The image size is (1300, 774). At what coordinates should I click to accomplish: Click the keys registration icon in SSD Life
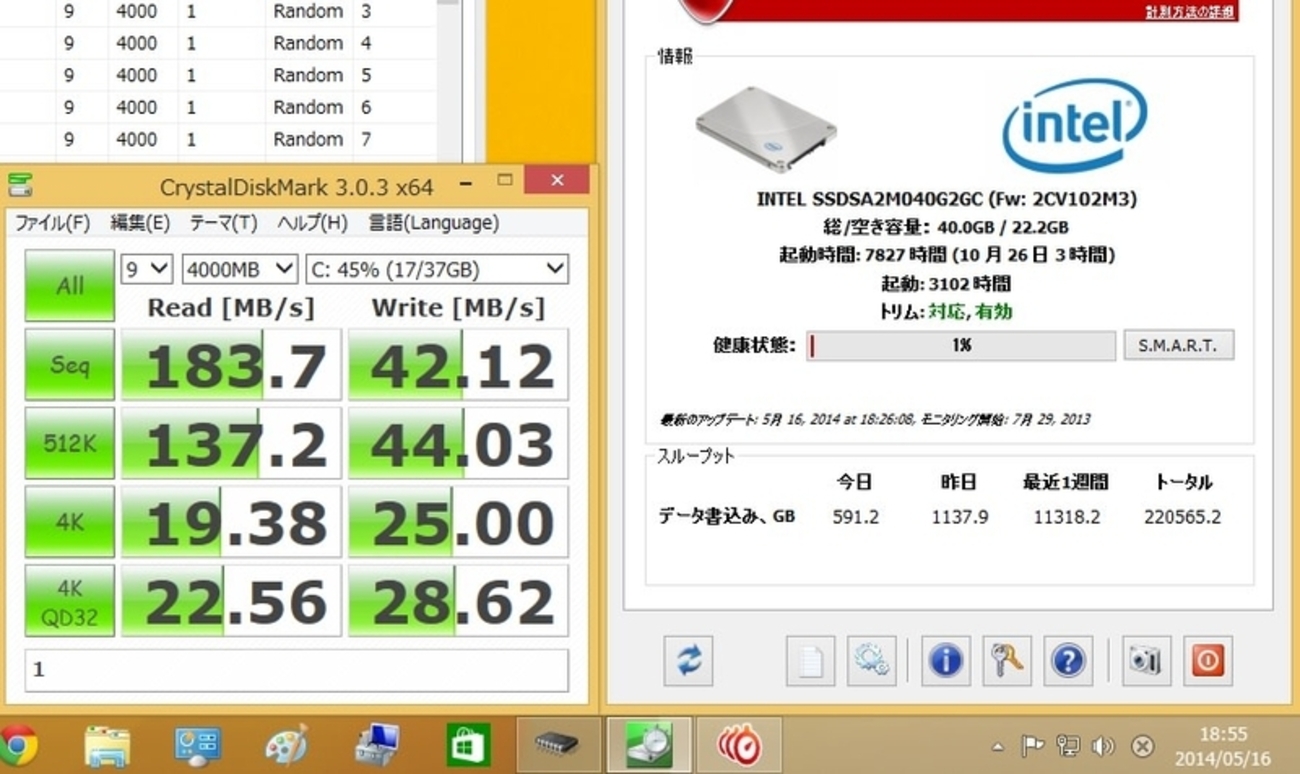click(x=1006, y=660)
